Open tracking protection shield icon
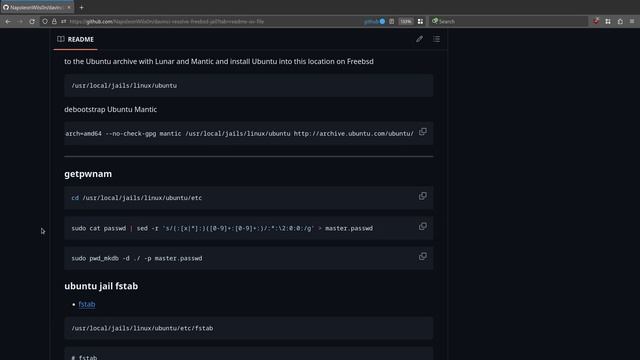Viewport: 640px width, 360px height. pyautogui.click(x=45, y=21)
